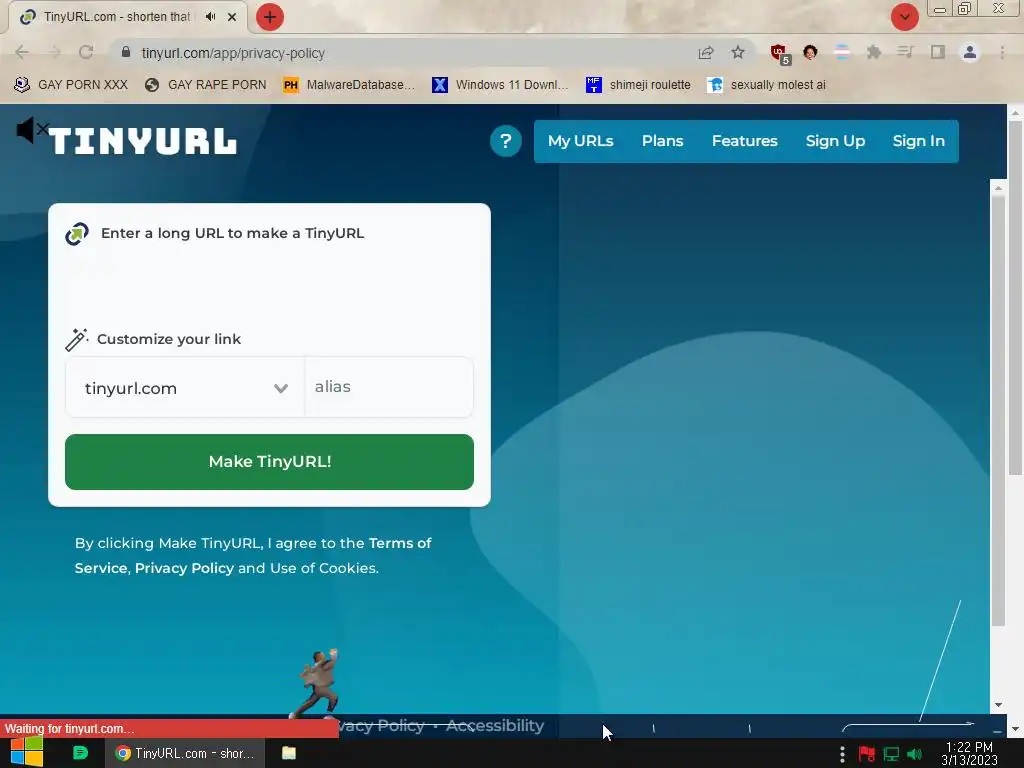Open the Sign In menu item
The image size is (1024, 768).
[918, 141]
